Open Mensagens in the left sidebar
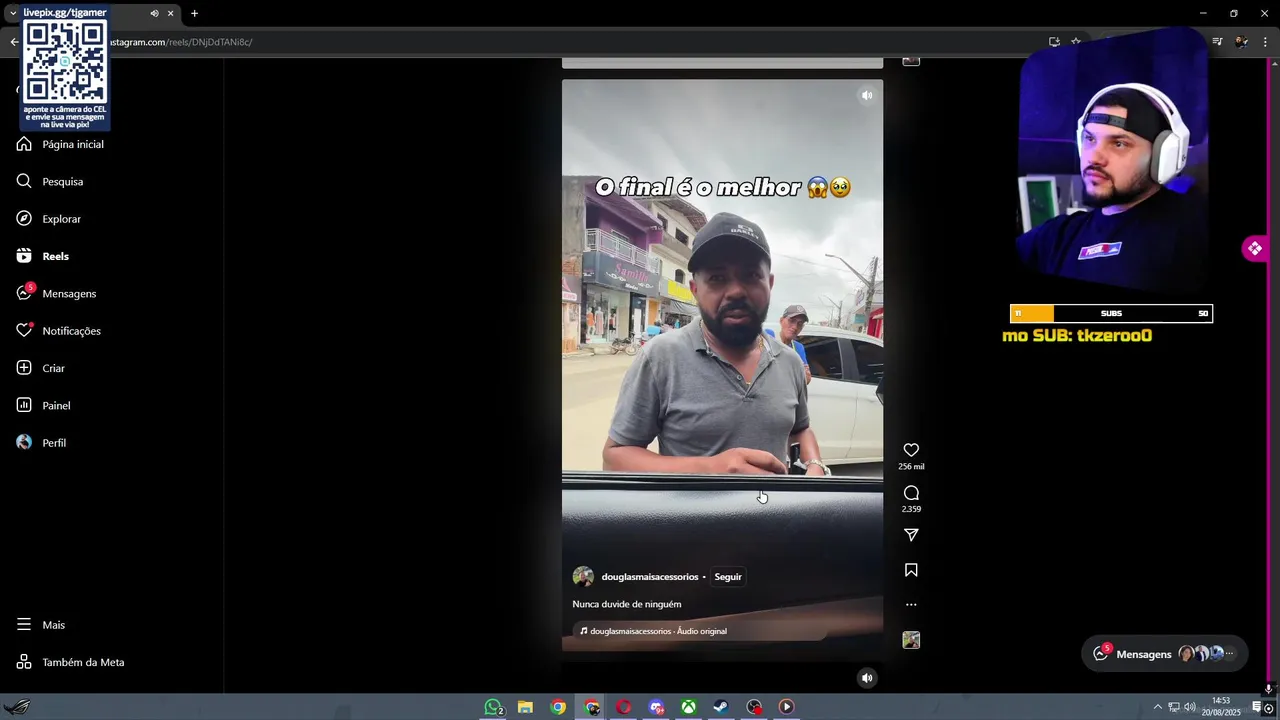This screenshot has height=720, width=1280. click(57, 293)
